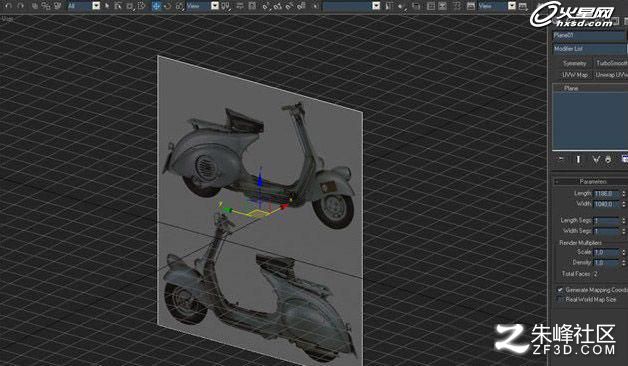Click the Density multiplier field

[x=606, y=263]
